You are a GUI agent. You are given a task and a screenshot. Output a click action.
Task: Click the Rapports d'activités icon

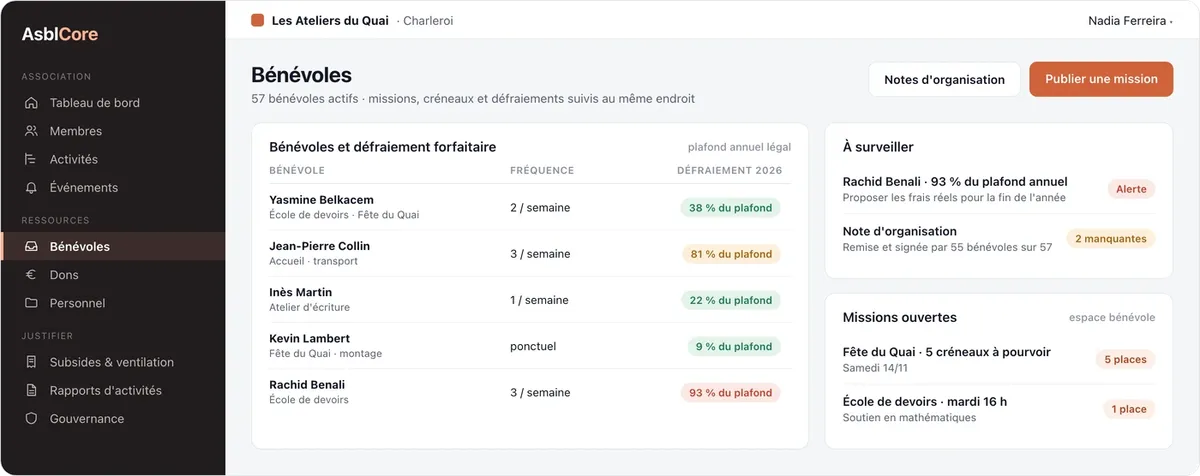31,391
